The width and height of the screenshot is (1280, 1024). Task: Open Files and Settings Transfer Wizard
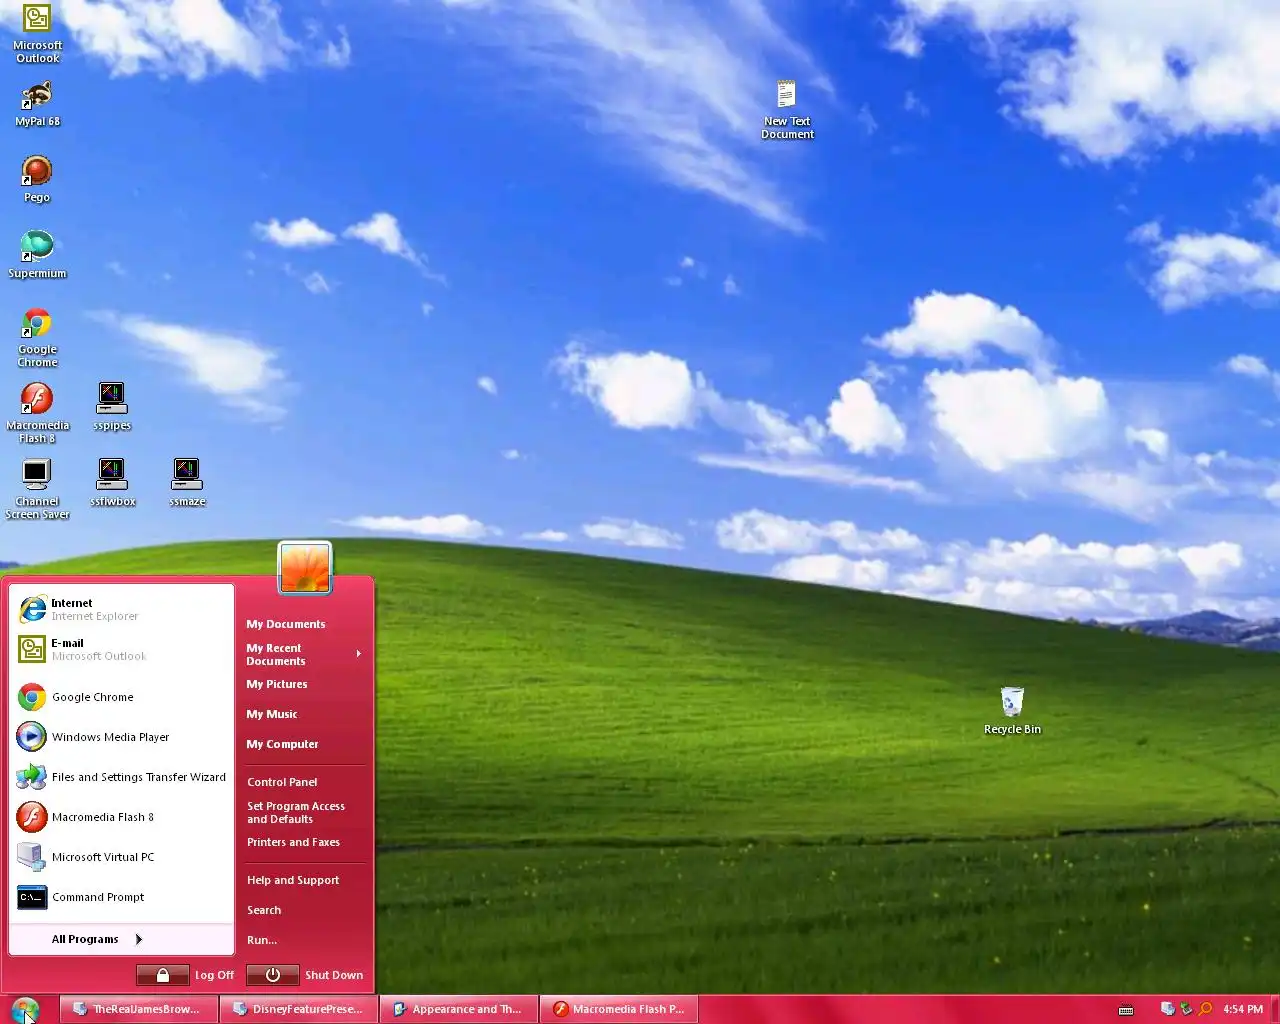122,777
